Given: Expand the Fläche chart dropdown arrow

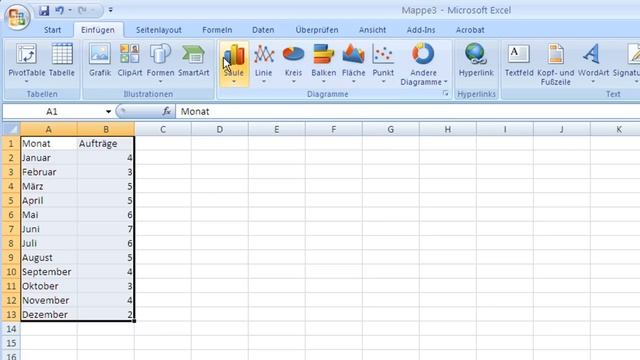Looking at the screenshot, I should pos(353,82).
